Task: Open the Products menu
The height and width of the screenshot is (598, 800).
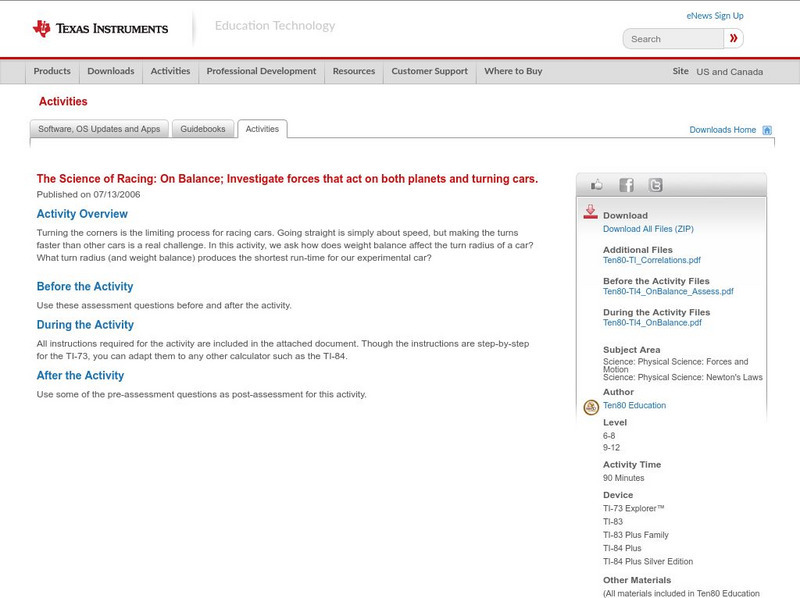Action: click(52, 71)
